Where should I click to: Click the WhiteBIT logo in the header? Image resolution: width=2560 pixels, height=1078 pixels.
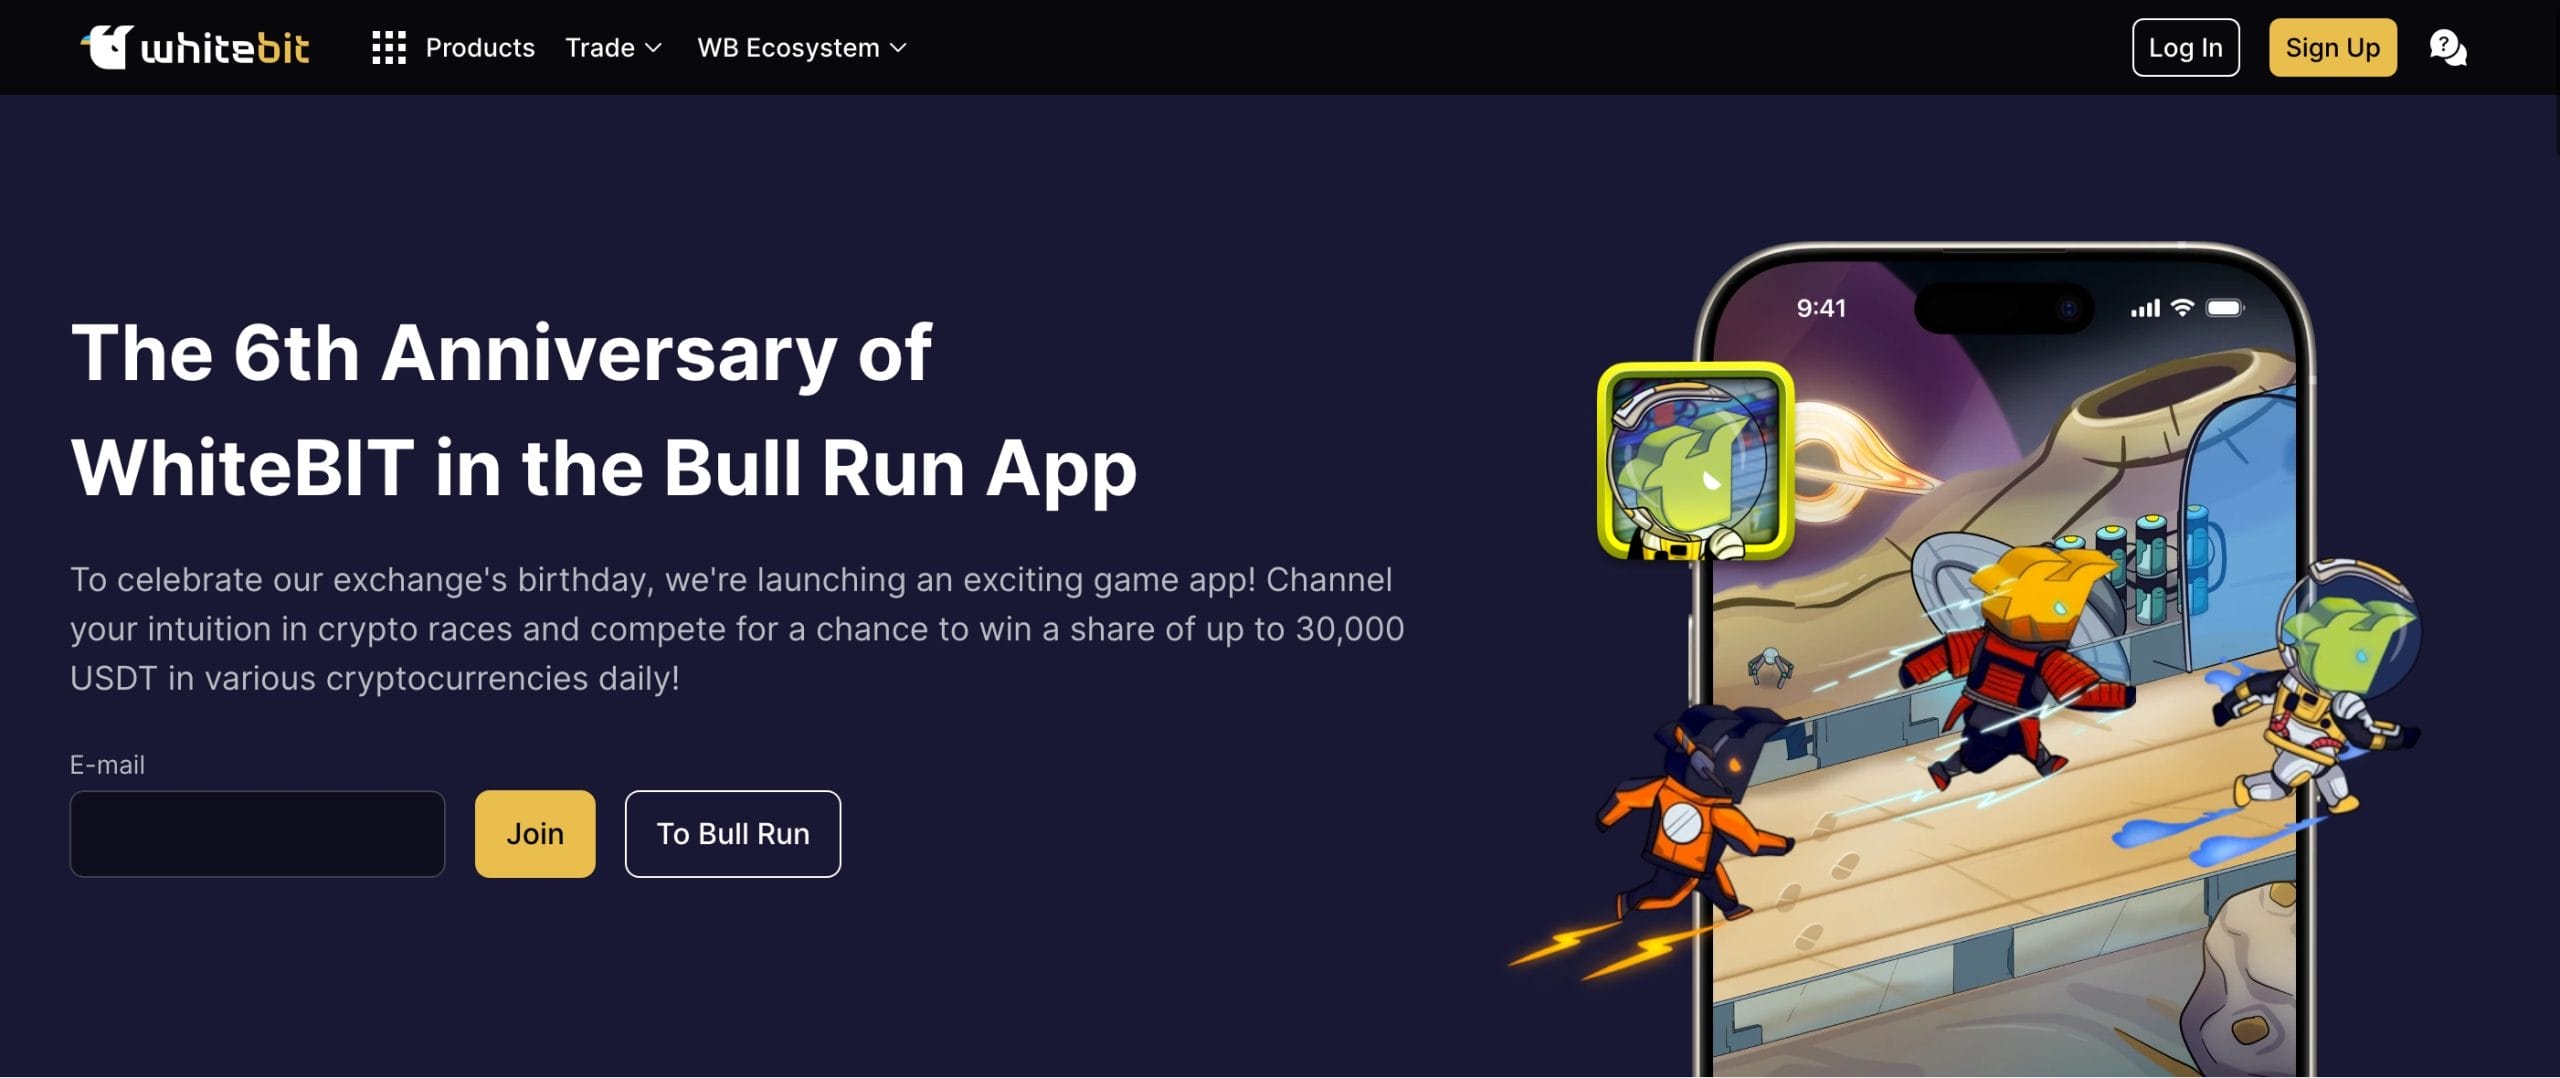(195, 47)
